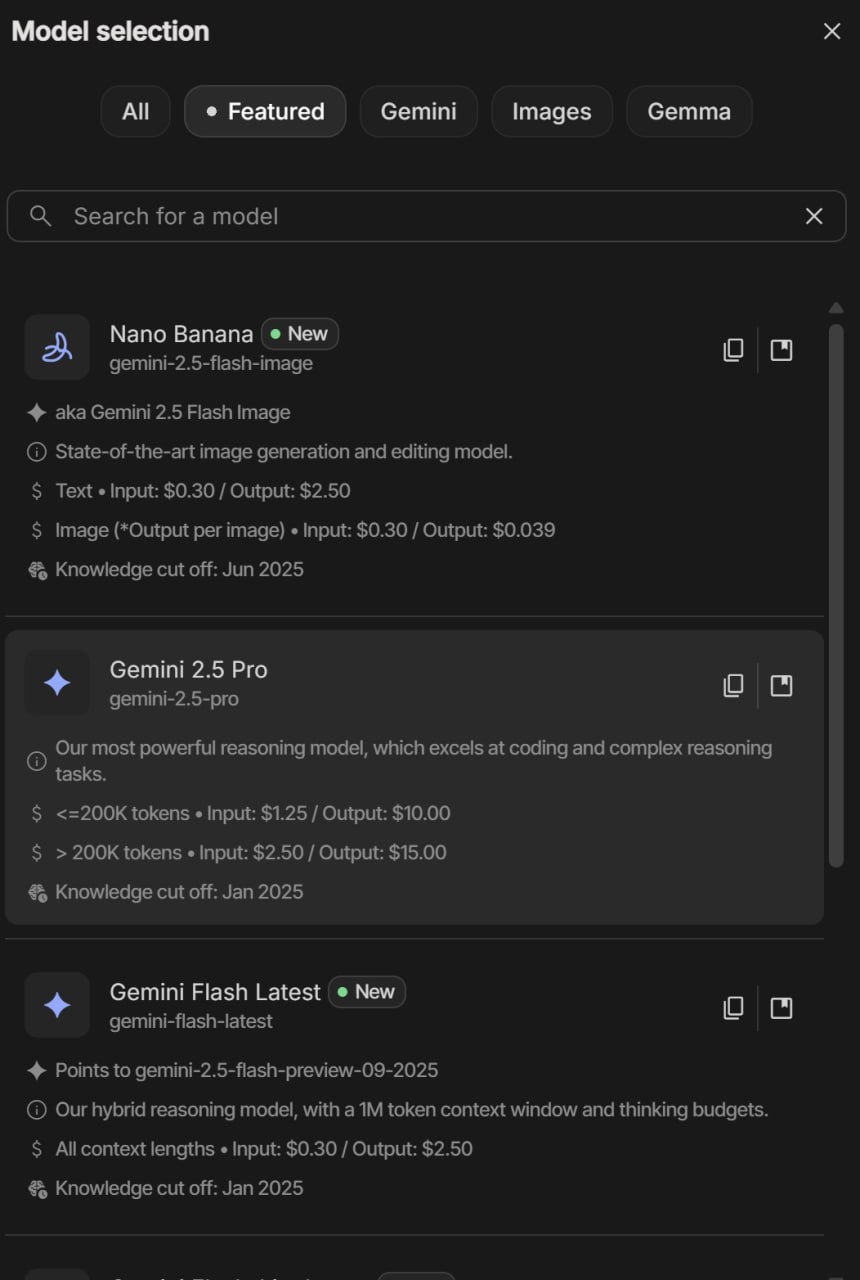
Task: Copy the gemini-2.5-pro model ID
Action: [x=733, y=685]
